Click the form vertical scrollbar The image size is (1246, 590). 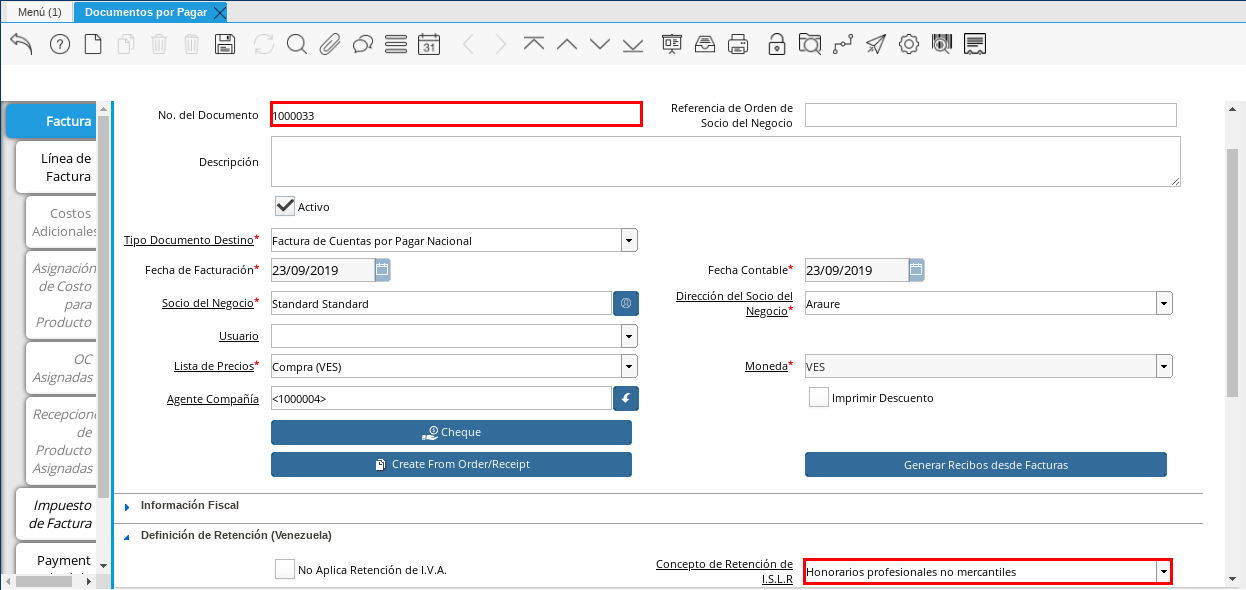(x=1232, y=272)
